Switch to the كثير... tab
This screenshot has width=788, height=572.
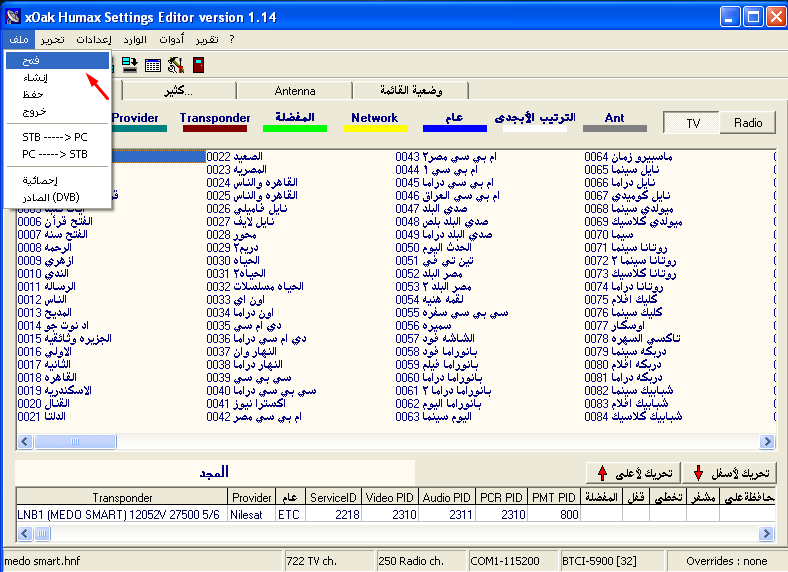[x=179, y=91]
